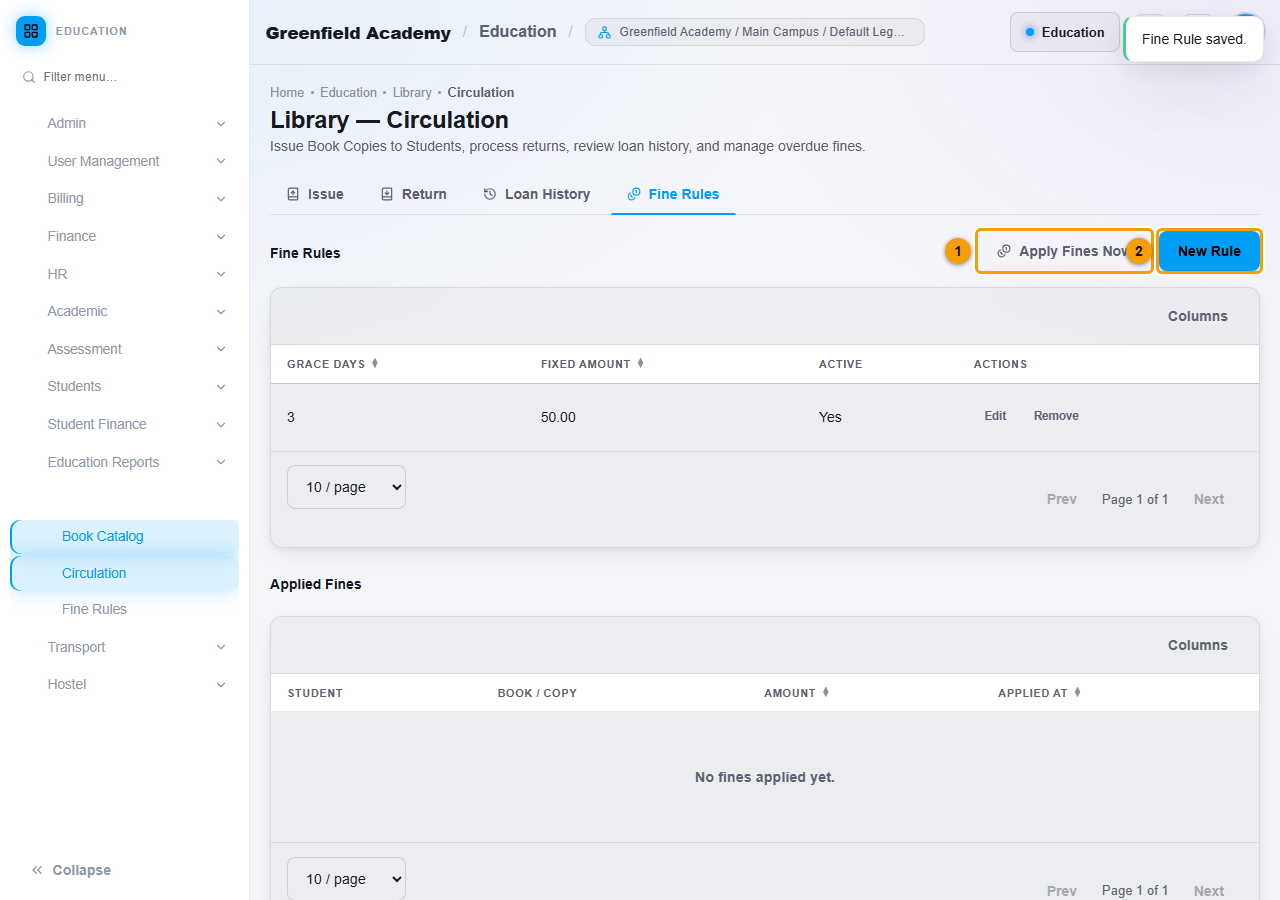Expand Student Finance in sidebar
The height and width of the screenshot is (900, 1280).
(x=124, y=424)
